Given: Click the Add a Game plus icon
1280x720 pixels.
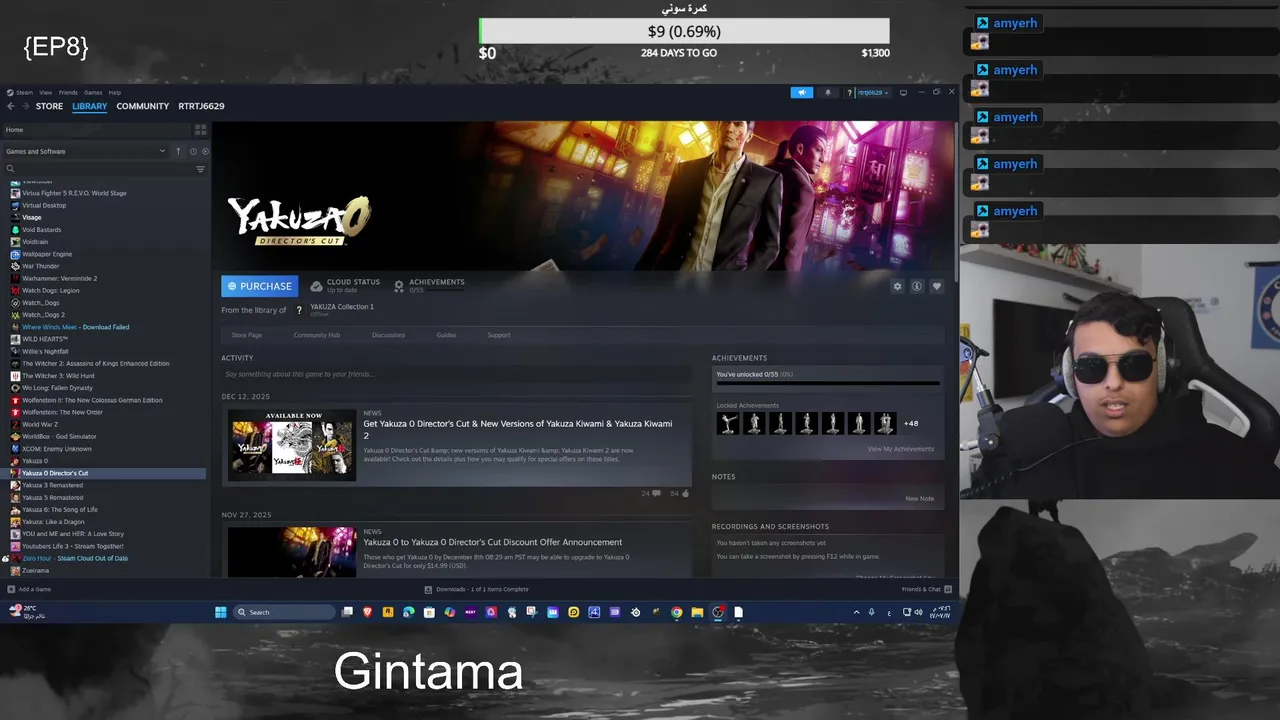Looking at the screenshot, I should coord(11,589).
